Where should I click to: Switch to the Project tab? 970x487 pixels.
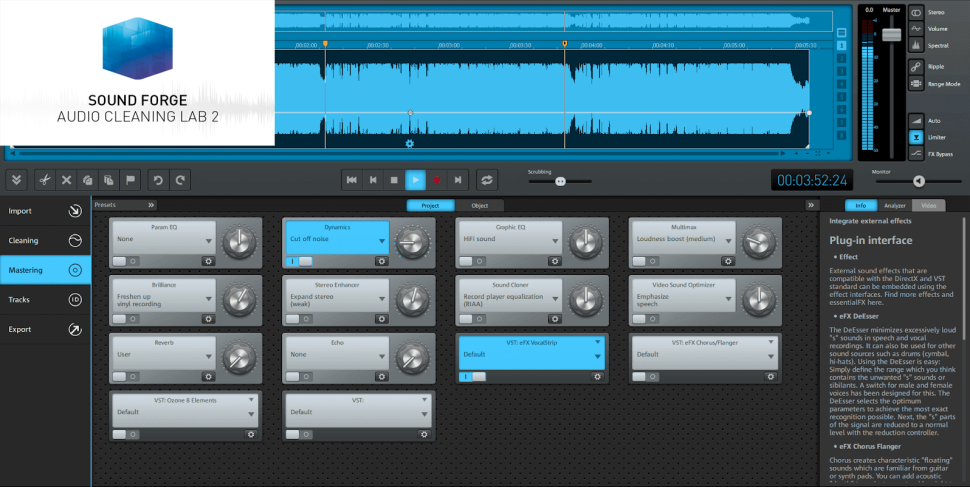pyautogui.click(x=431, y=205)
